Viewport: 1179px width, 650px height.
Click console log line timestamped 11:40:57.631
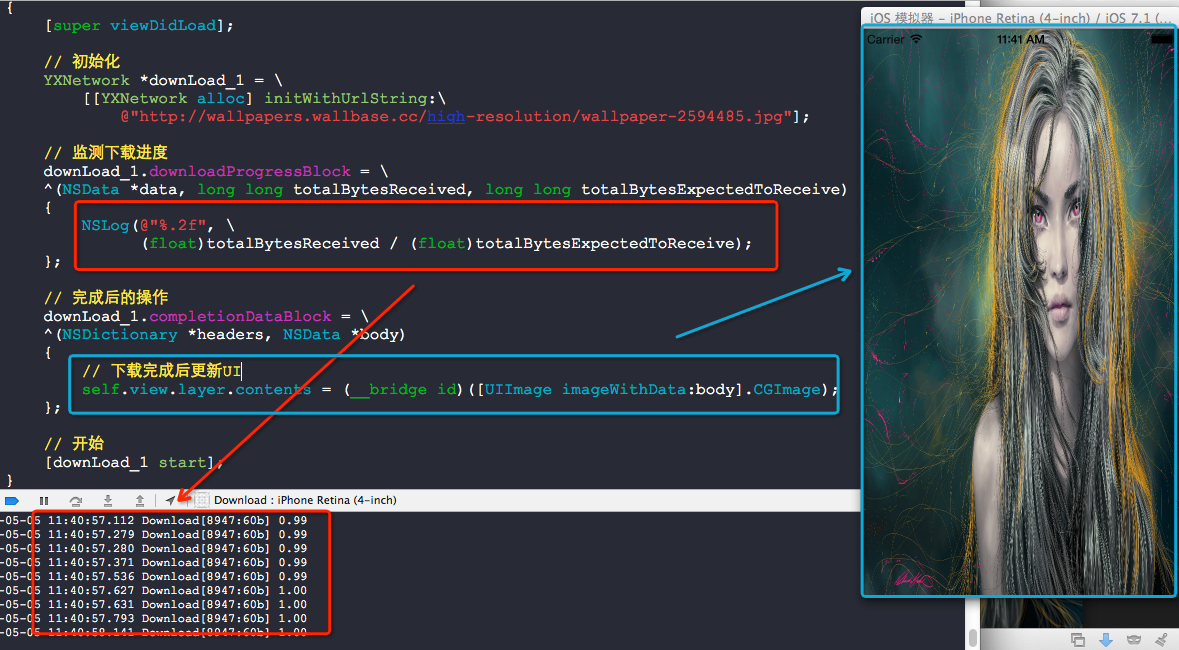pos(153,605)
